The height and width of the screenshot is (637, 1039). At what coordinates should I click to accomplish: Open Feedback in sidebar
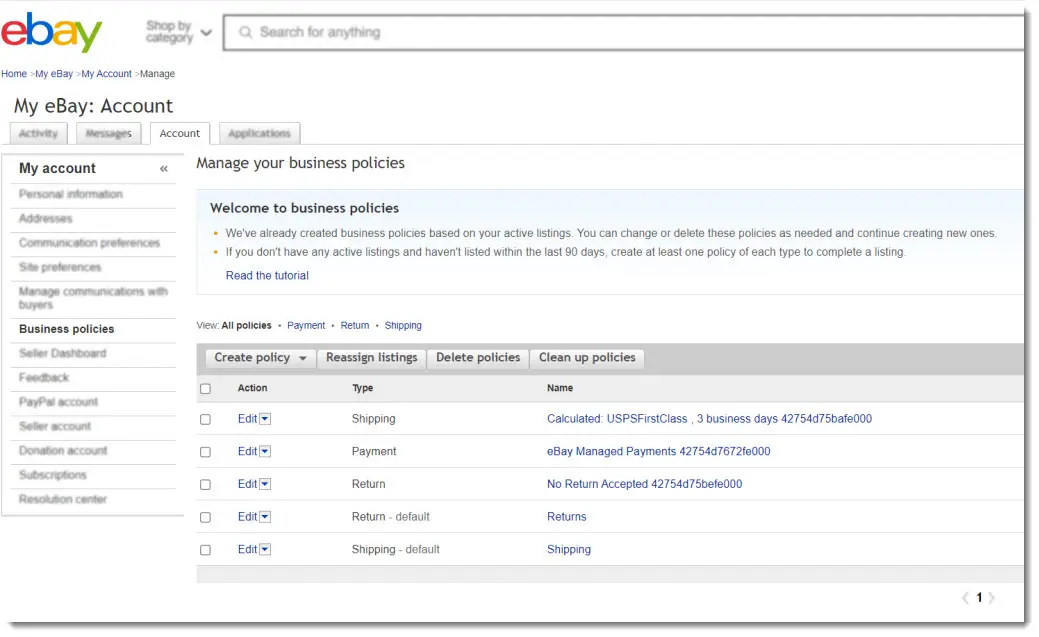tap(44, 378)
